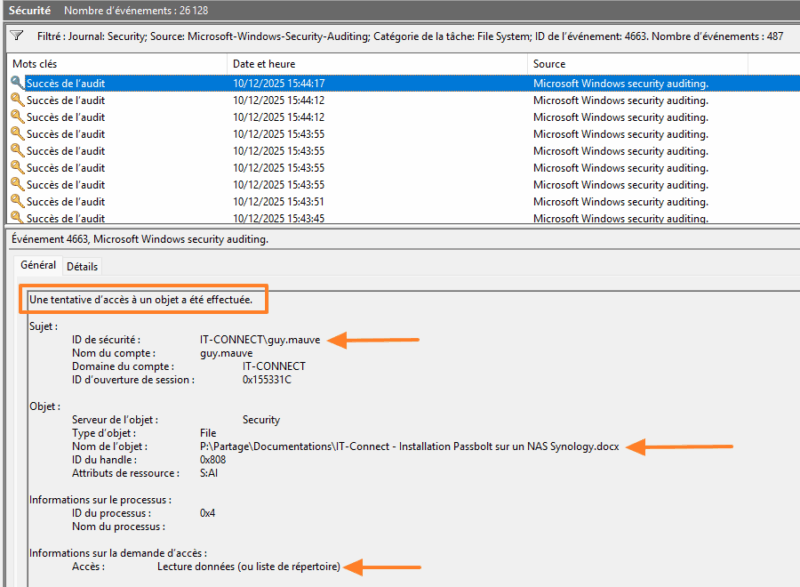The height and width of the screenshot is (587, 800).
Task: Click the key icon of 15:44:17 event
Action: (x=17, y=83)
